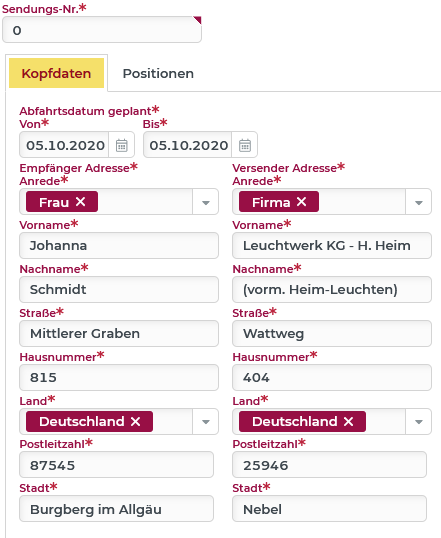Edit sender Hausnummer field containing 404

click(332, 377)
